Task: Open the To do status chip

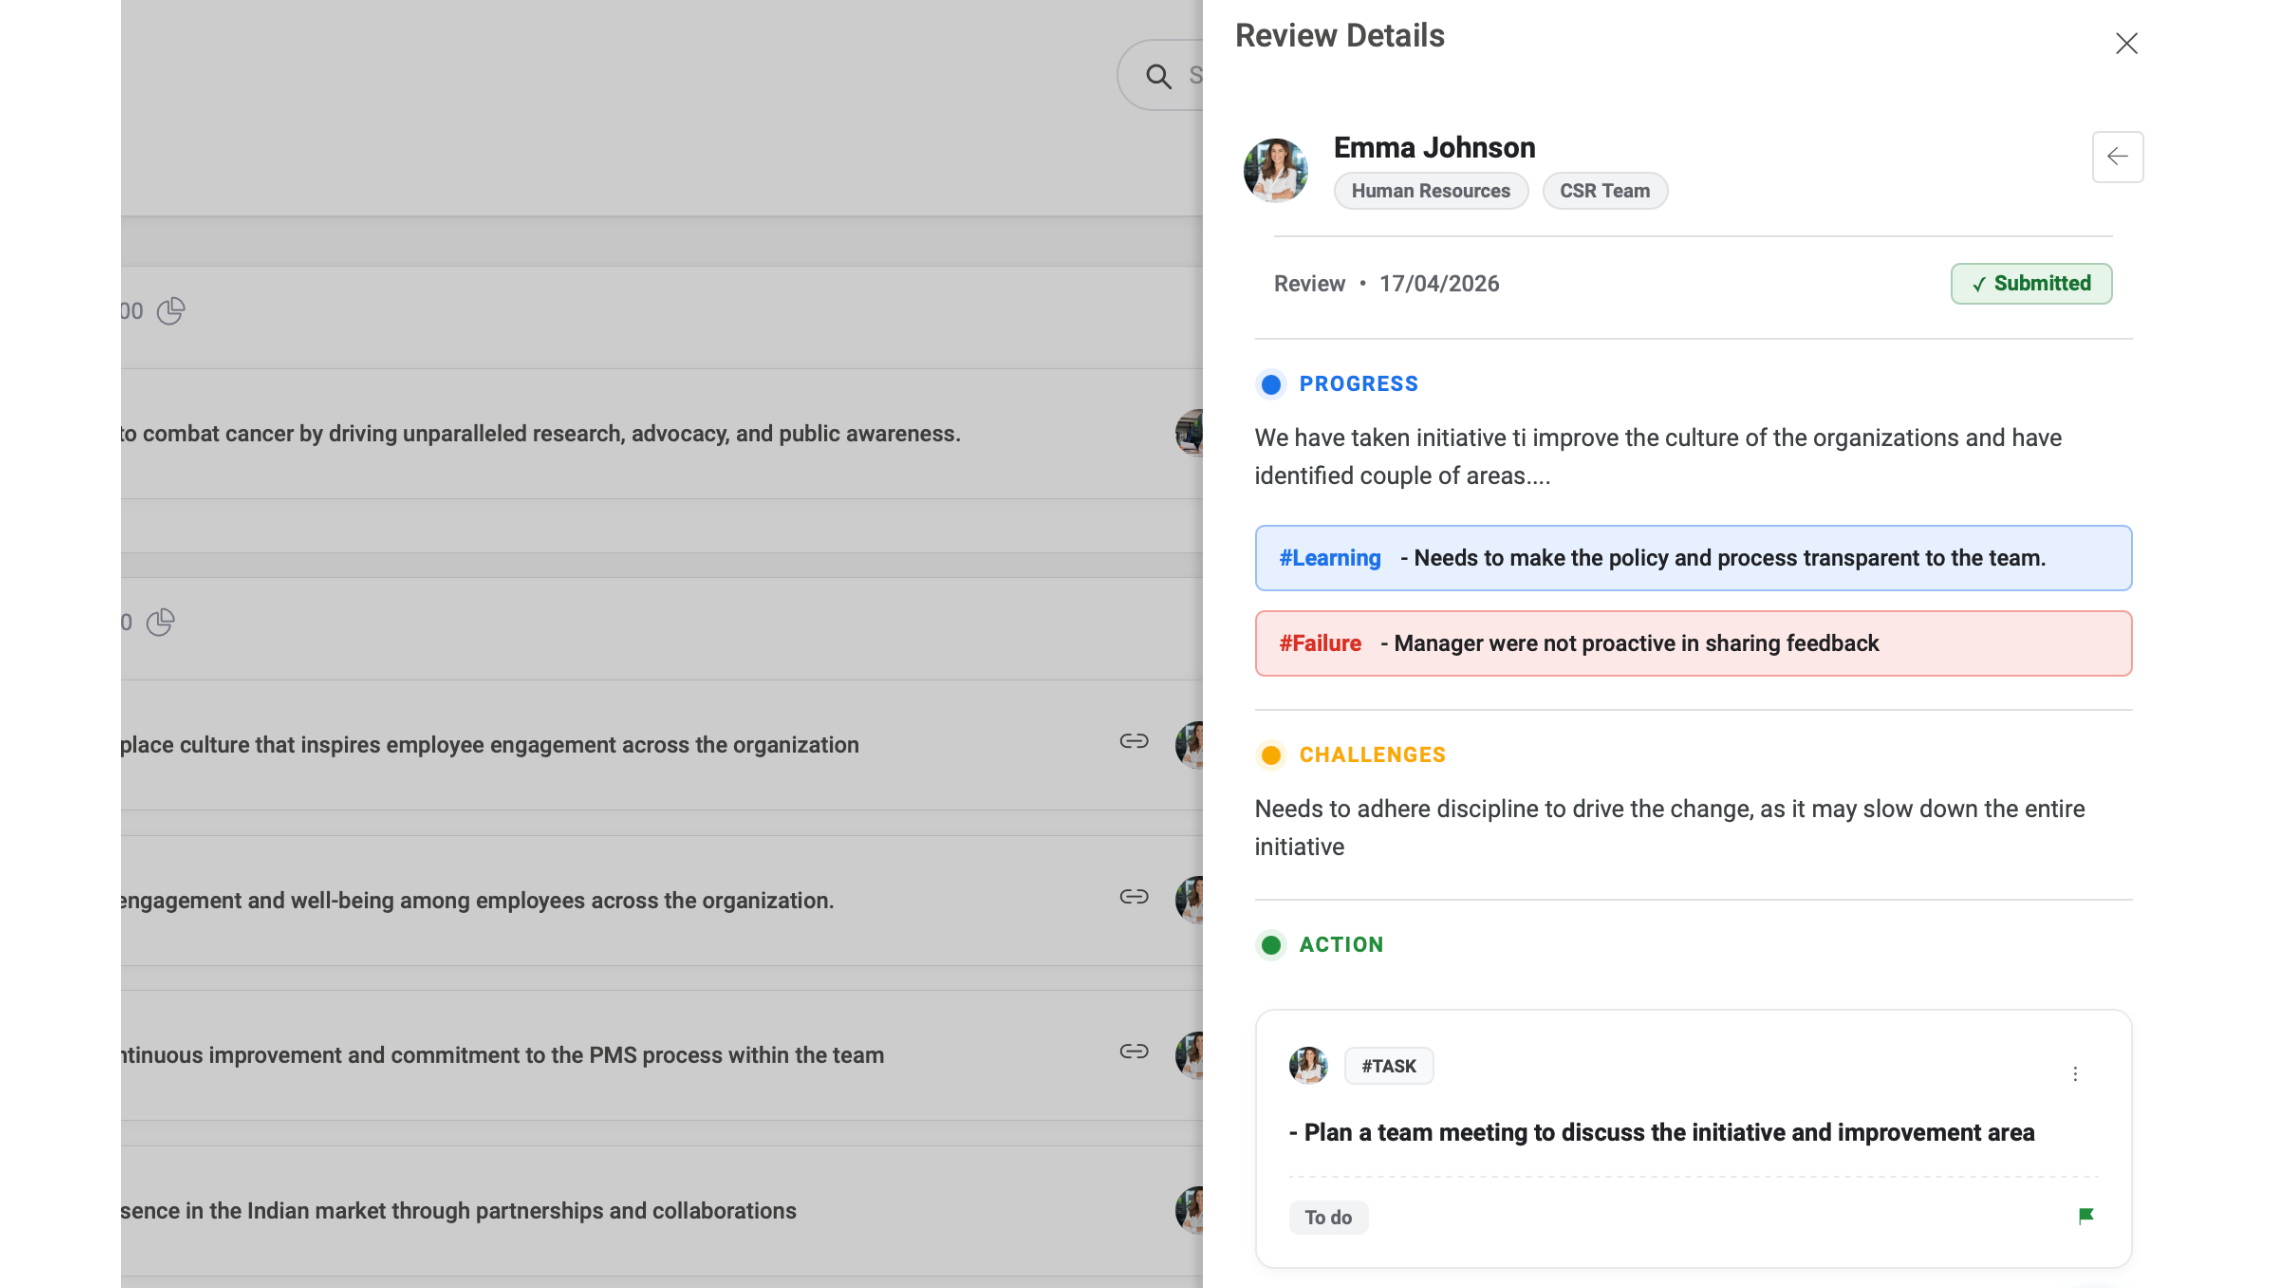Action: (x=1328, y=1217)
